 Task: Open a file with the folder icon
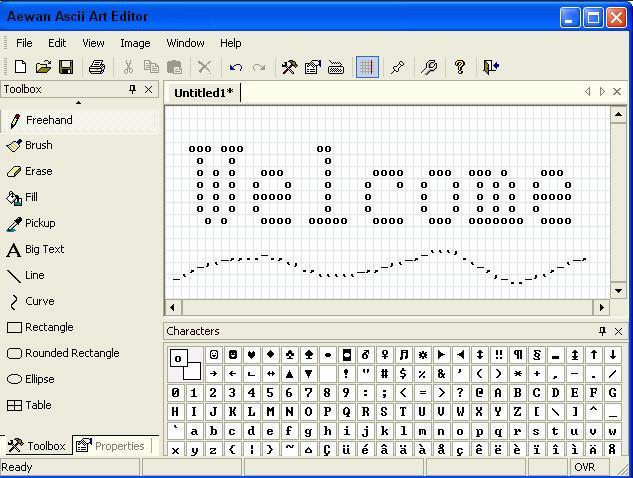tap(43, 67)
